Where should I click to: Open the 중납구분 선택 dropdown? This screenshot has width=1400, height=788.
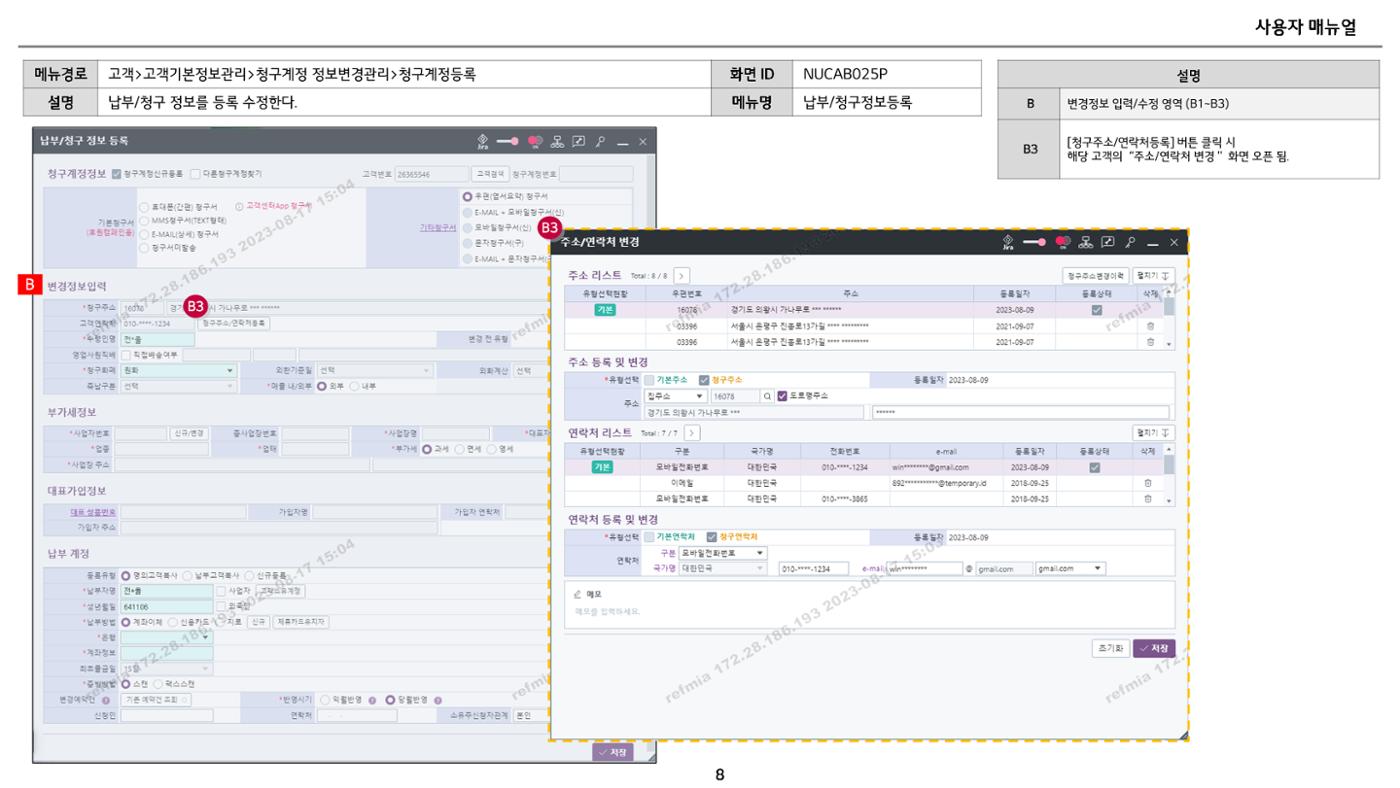[179, 386]
